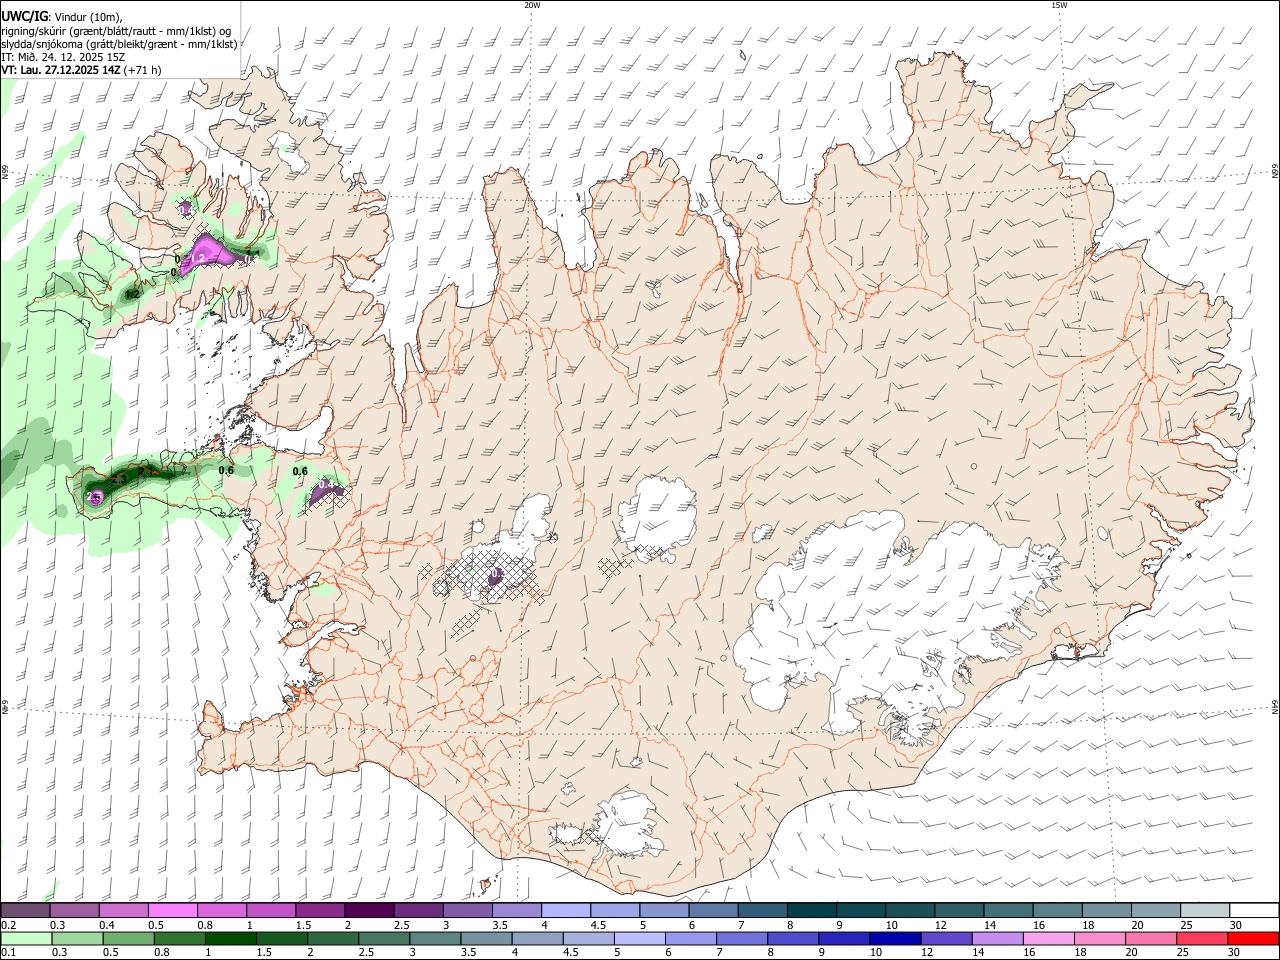Screen dimensions: 1280x960
Task: Click the white 1.2 label in magenta Westfjords patch
Action: tap(197, 258)
